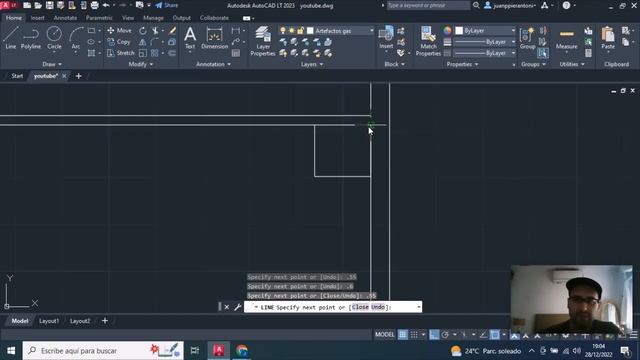Add a new drawing tab with plus
640x360 pixels.
pyautogui.click(x=79, y=76)
